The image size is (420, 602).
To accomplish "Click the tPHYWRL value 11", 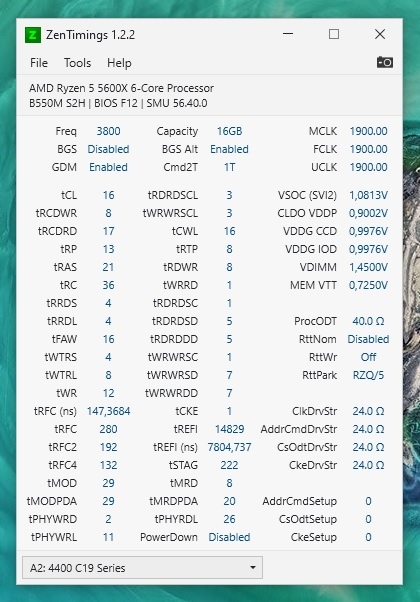I will point(108,537).
